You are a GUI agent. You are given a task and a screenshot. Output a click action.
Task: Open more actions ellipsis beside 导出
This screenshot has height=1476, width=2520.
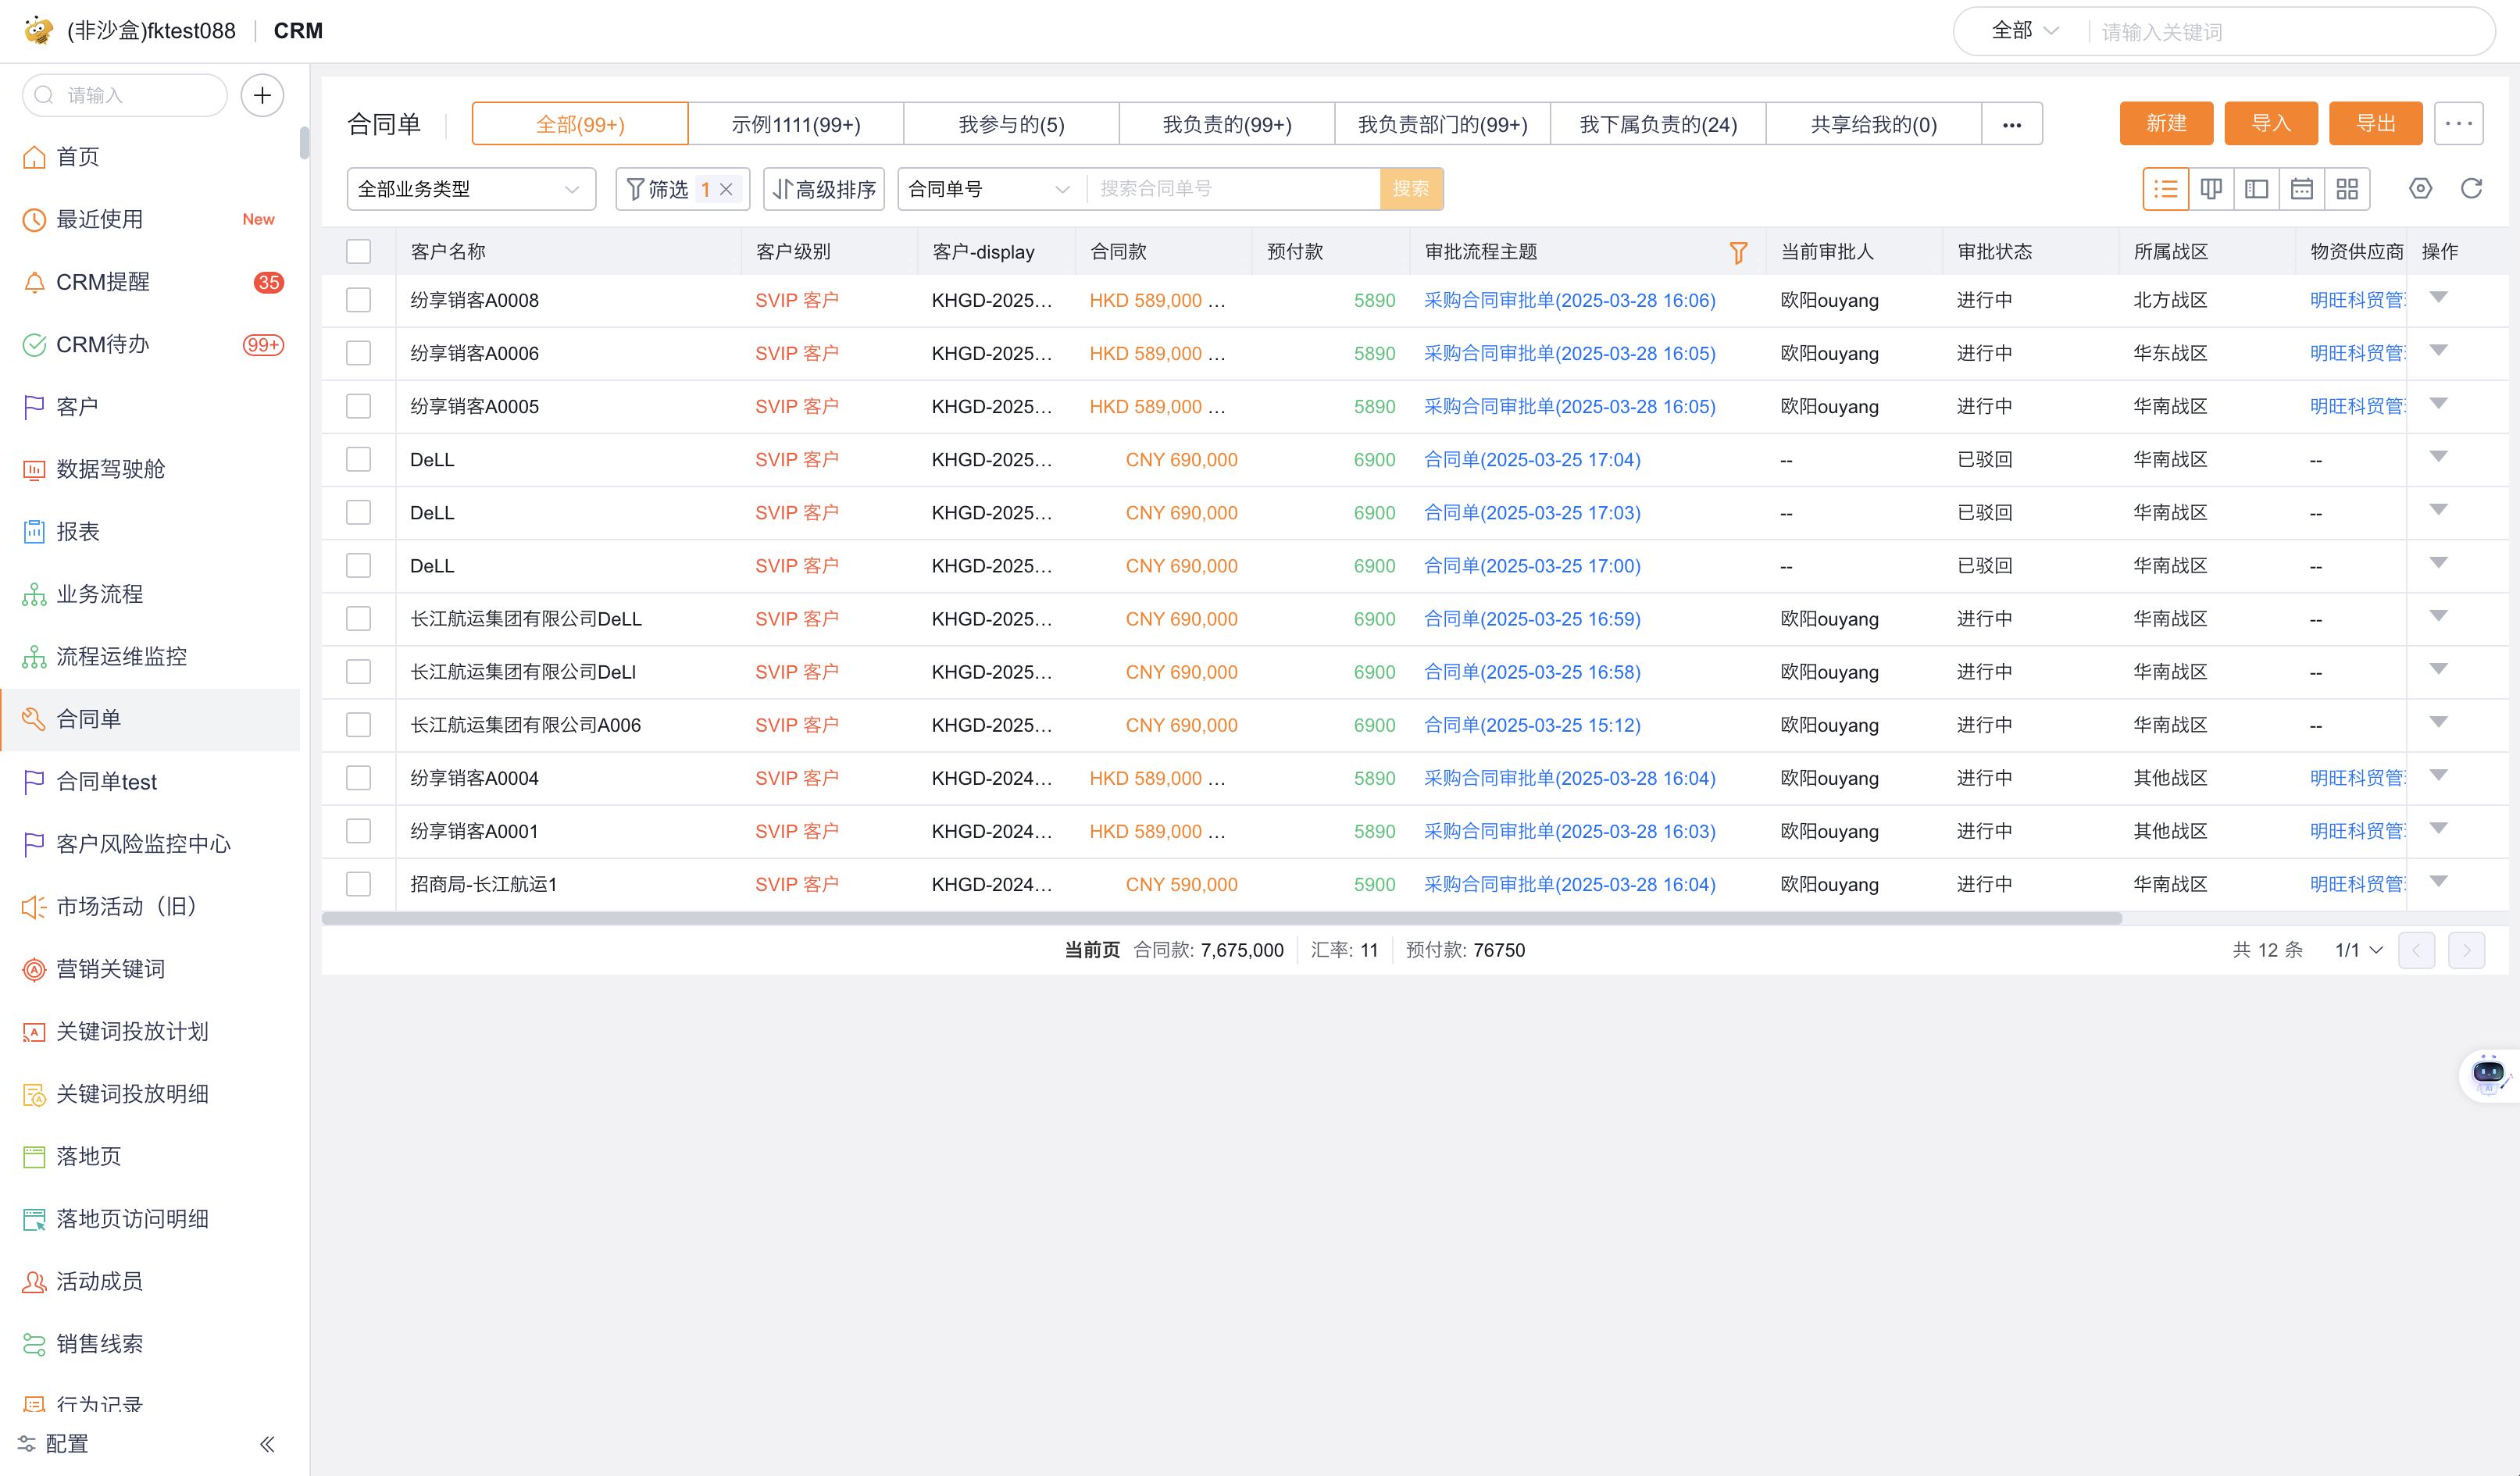tap(2459, 123)
